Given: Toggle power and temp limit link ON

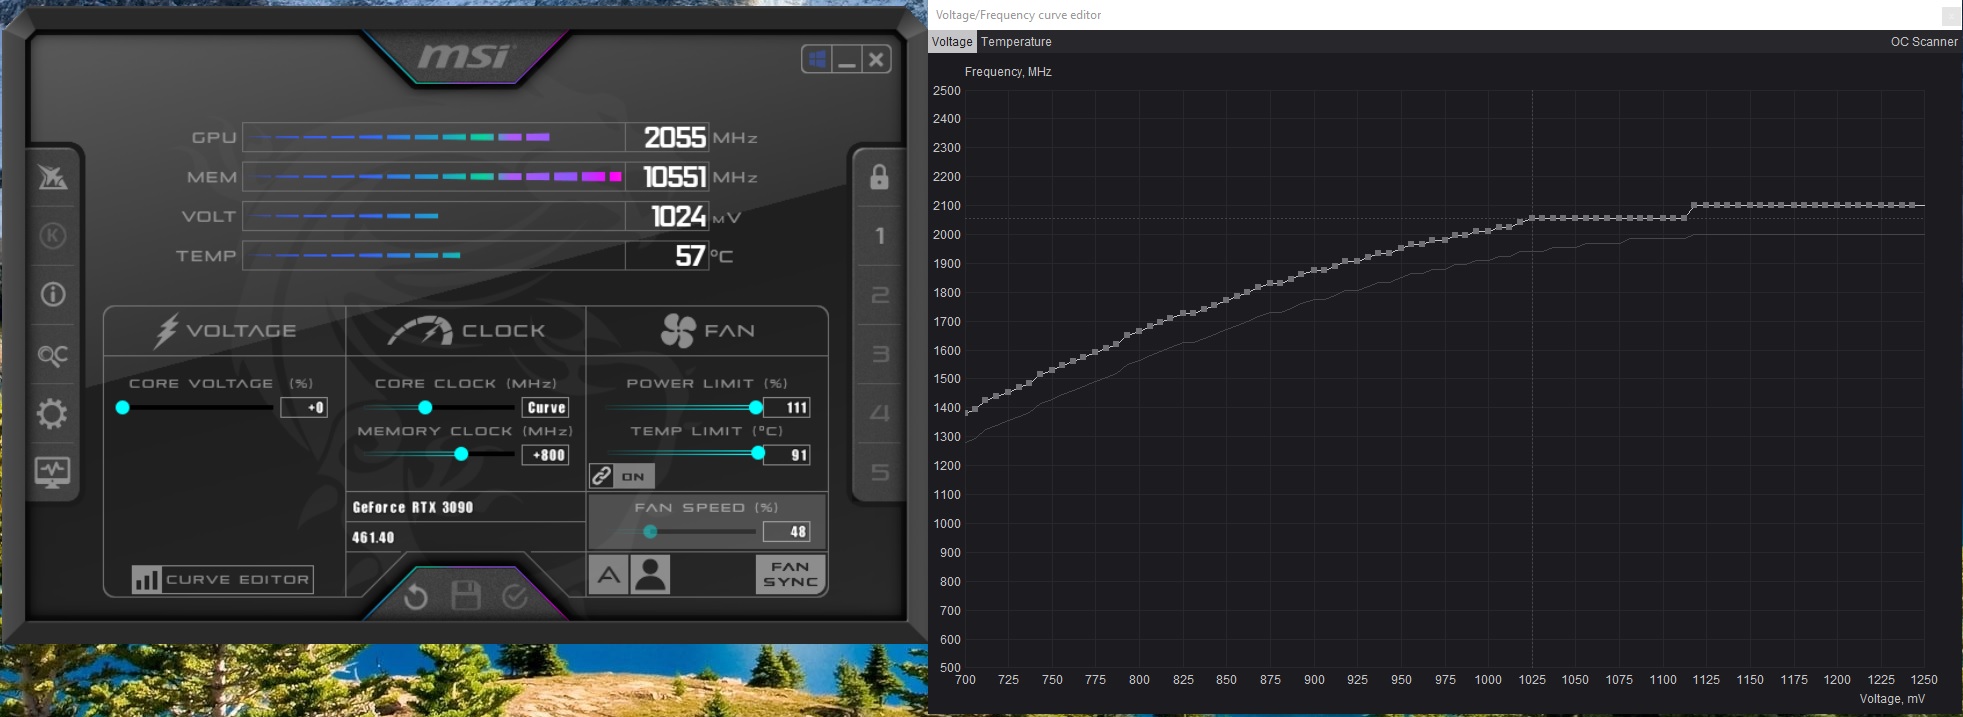Looking at the screenshot, I should (622, 476).
